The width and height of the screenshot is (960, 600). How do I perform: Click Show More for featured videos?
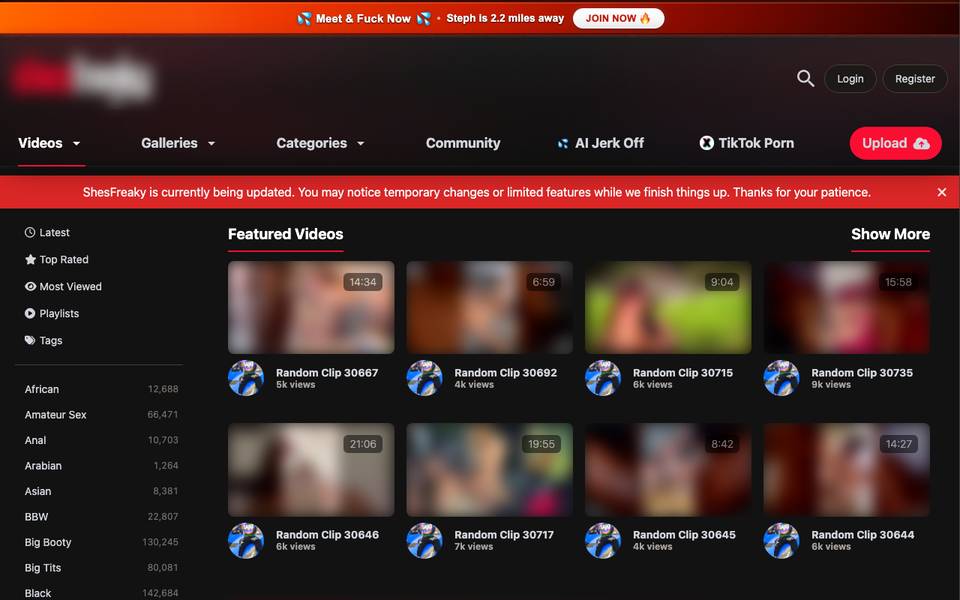coord(890,234)
